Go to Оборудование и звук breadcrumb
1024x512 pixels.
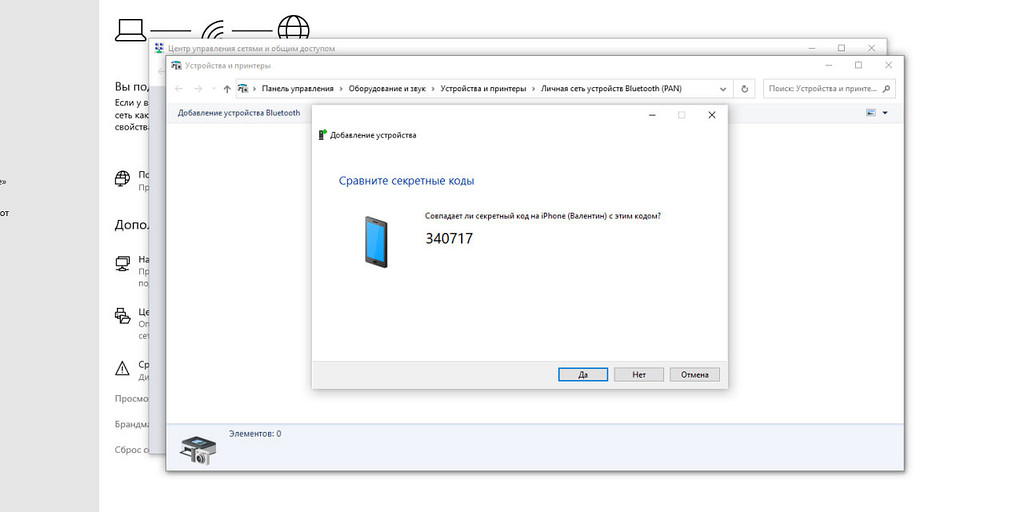click(x=387, y=89)
